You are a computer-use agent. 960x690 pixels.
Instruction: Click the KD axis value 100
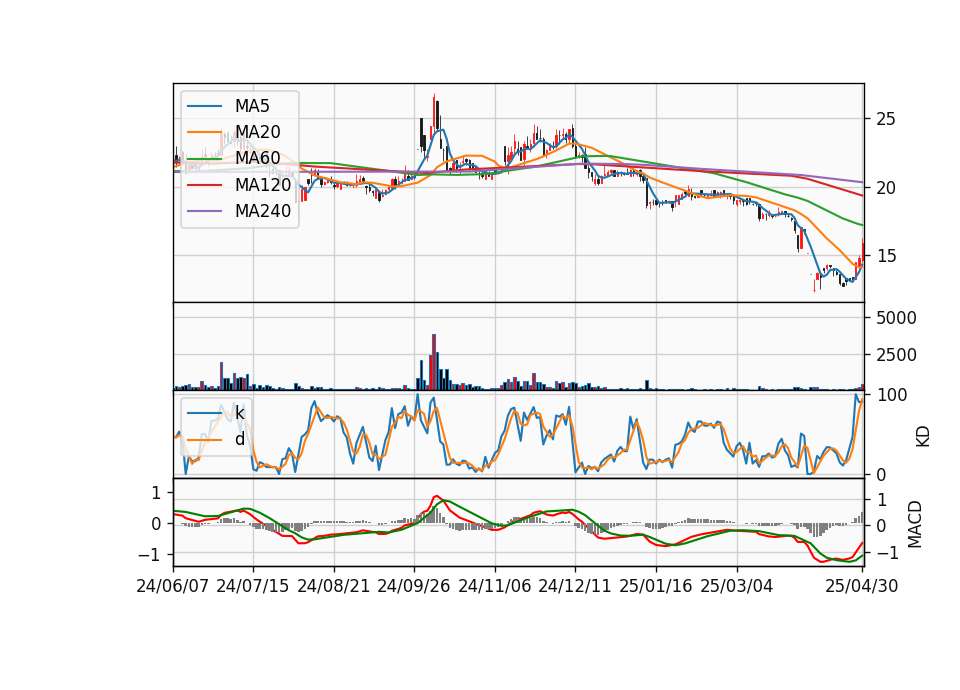892,396
